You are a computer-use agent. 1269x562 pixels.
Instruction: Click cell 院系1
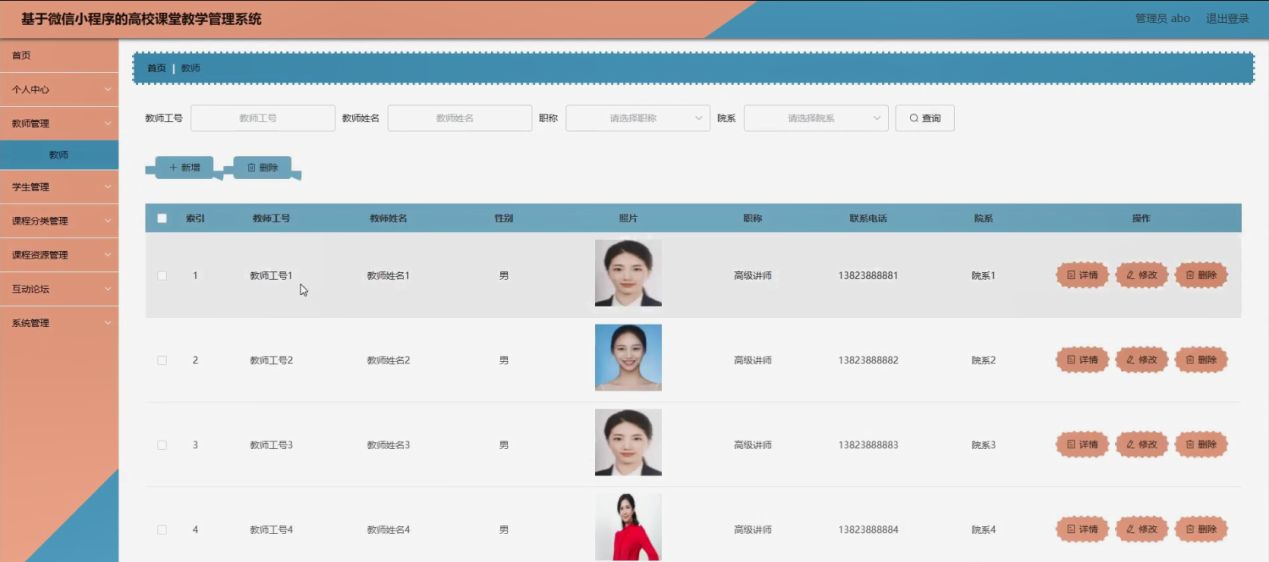click(x=984, y=275)
